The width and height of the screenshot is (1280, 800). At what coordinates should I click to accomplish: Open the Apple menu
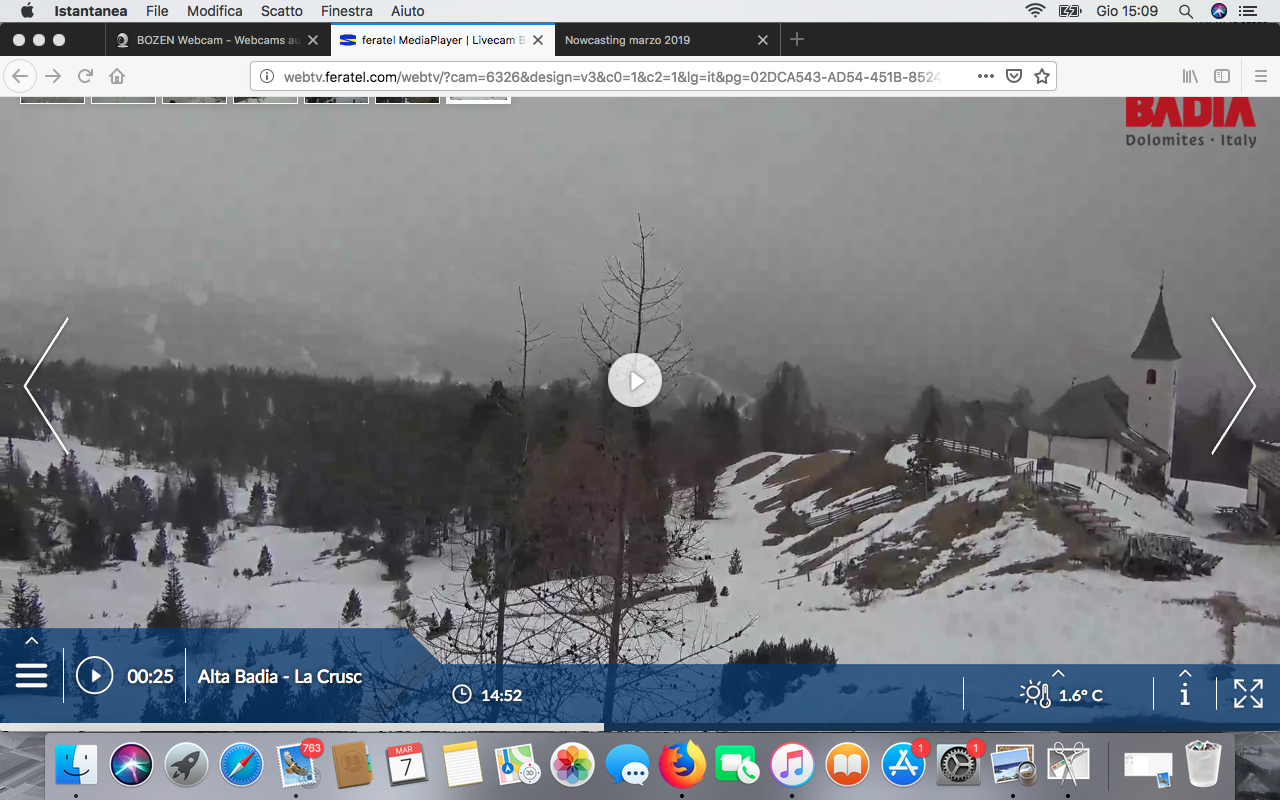click(x=27, y=11)
